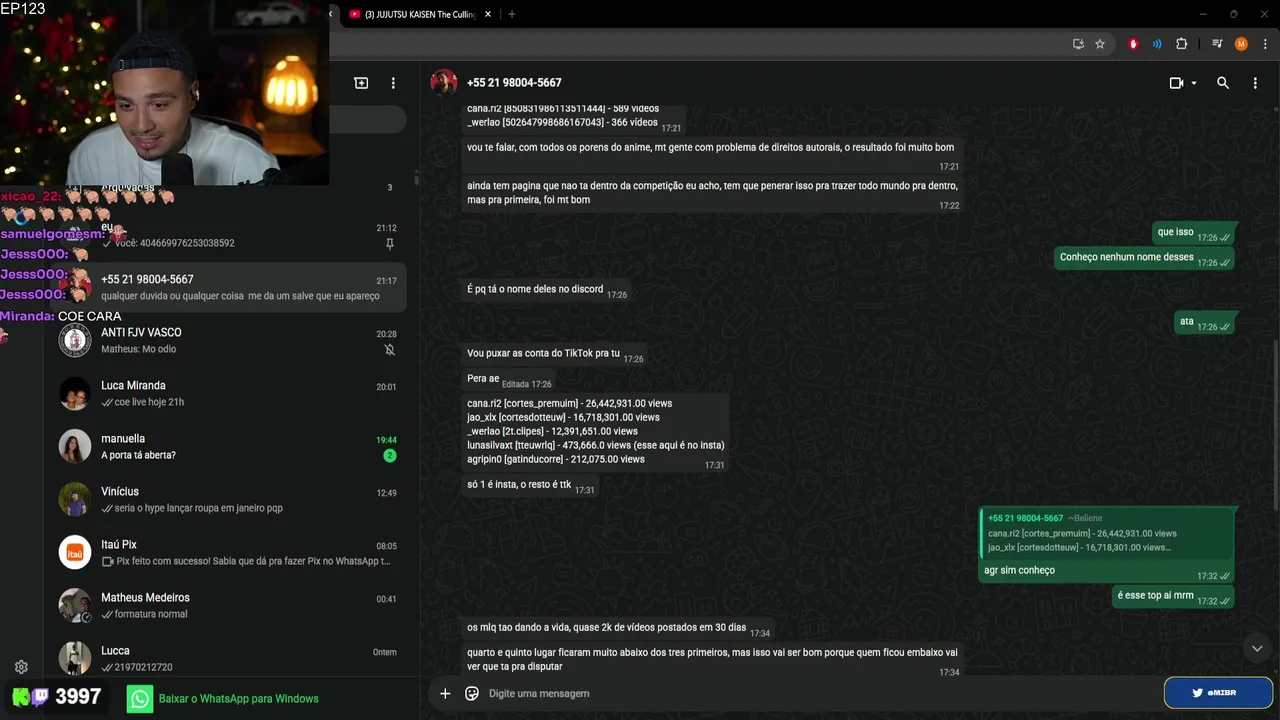Start a new chat in WhatsApp
Screen dimensions: 1280x720
click(361, 83)
